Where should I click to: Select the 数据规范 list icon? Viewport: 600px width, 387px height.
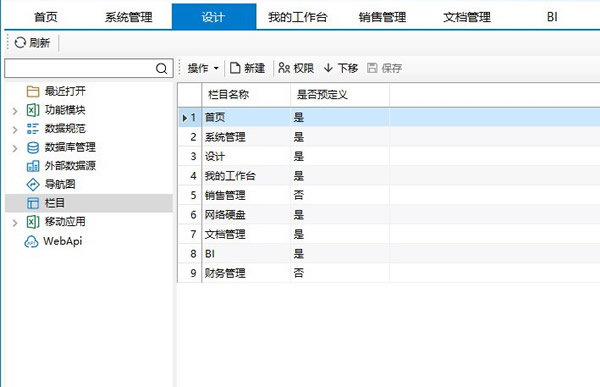pos(33,129)
